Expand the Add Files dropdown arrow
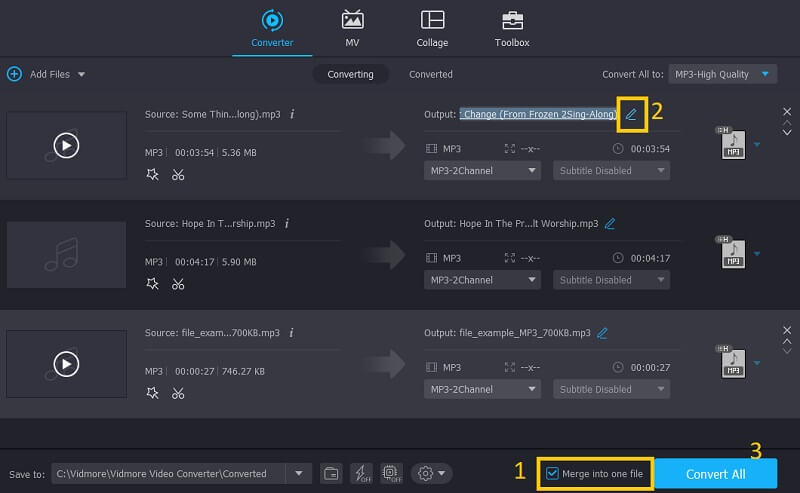 click(81, 75)
